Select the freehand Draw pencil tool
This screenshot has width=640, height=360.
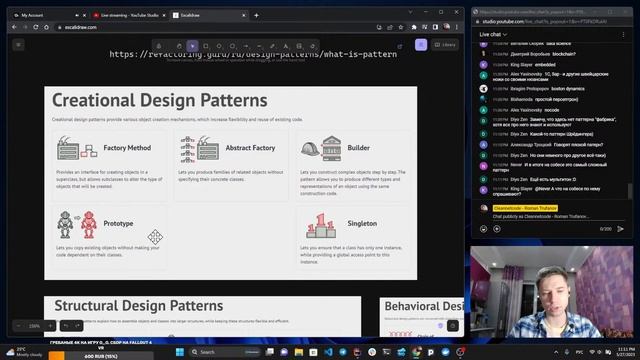click(272, 46)
